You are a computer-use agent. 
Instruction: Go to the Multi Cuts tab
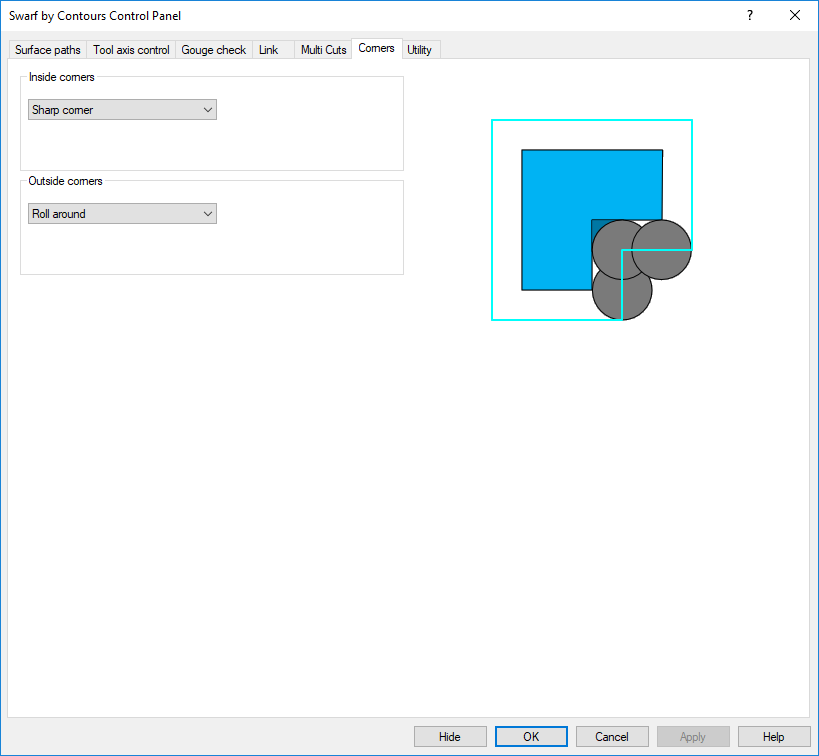point(323,50)
